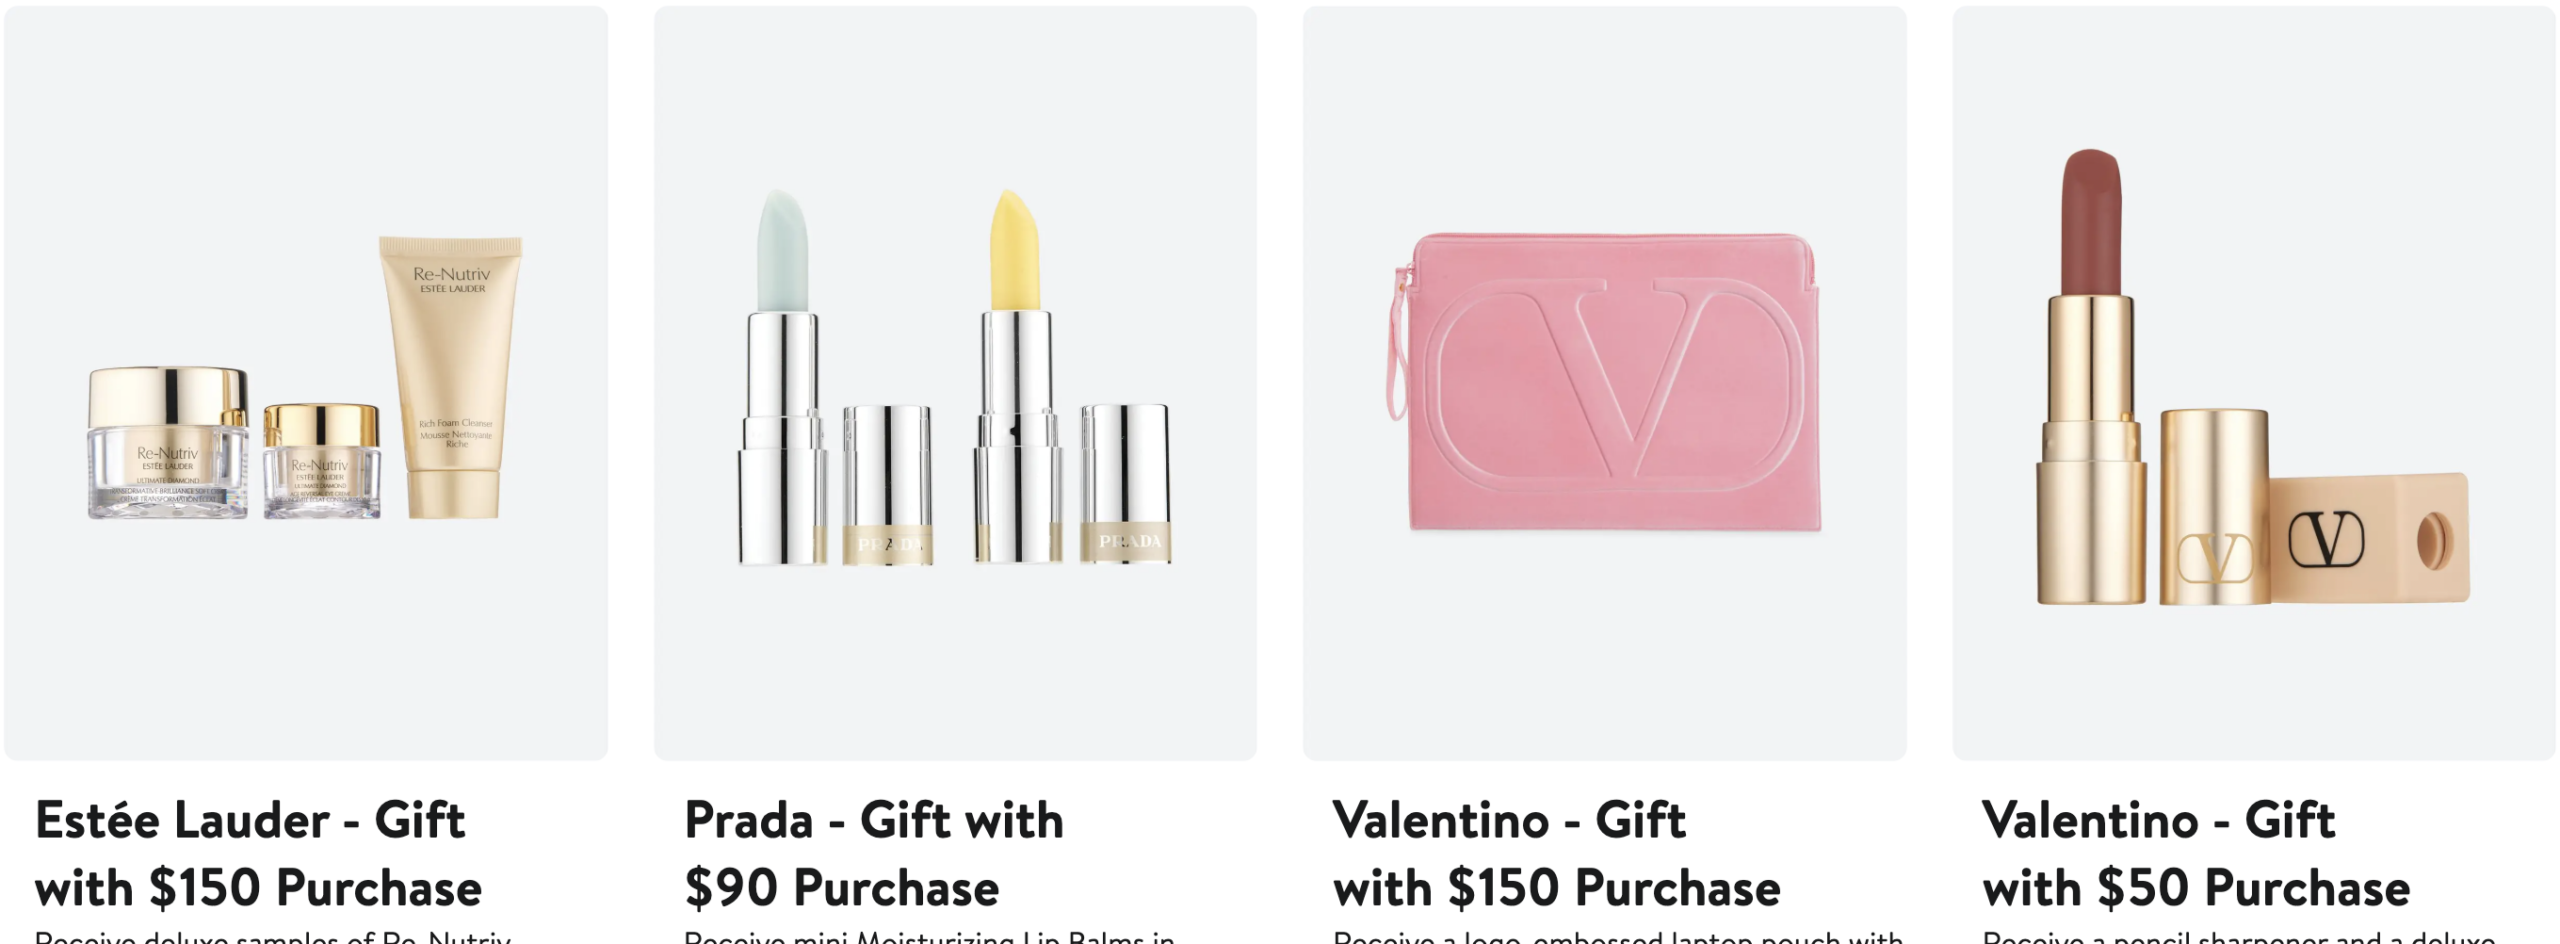Open the Prada lip balm gift image
This screenshot has height=944, width=2560.
tap(955, 383)
